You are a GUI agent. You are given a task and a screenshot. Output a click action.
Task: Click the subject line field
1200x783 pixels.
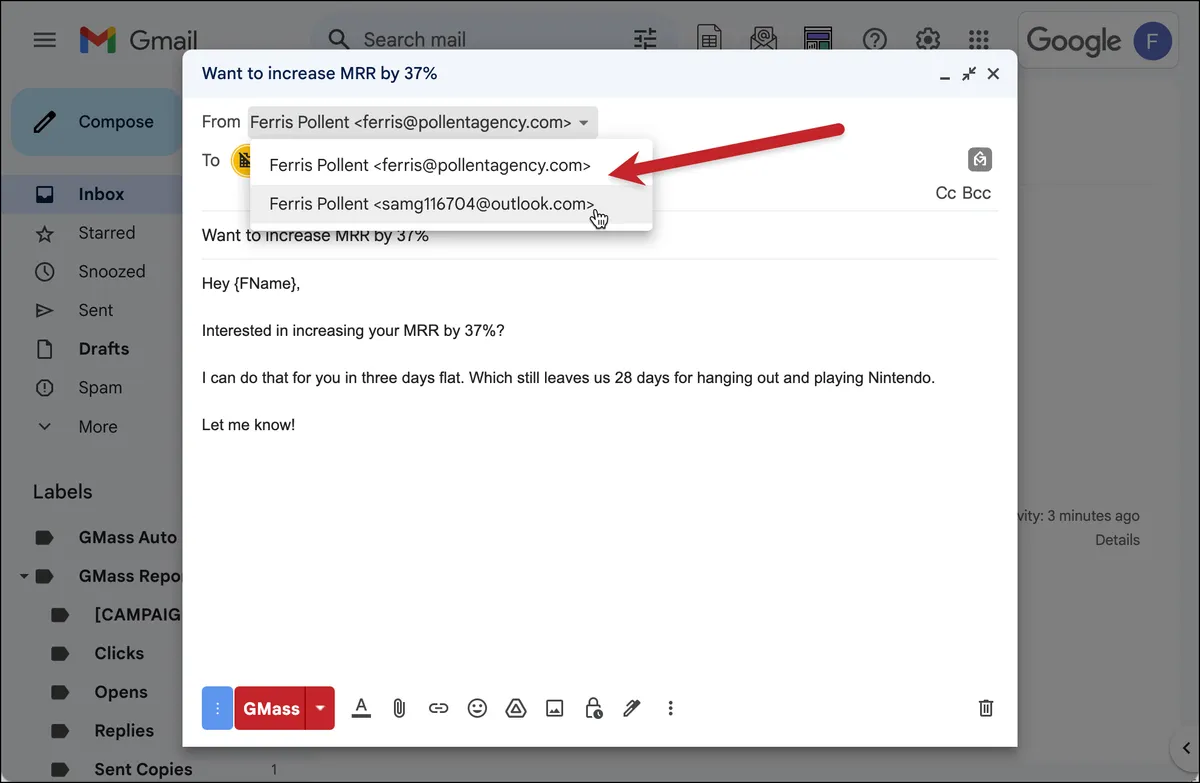[599, 236]
